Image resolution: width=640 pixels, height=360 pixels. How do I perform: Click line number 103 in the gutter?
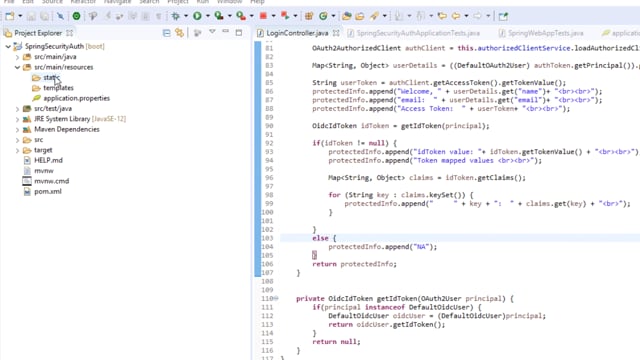pyautogui.click(x=267, y=238)
